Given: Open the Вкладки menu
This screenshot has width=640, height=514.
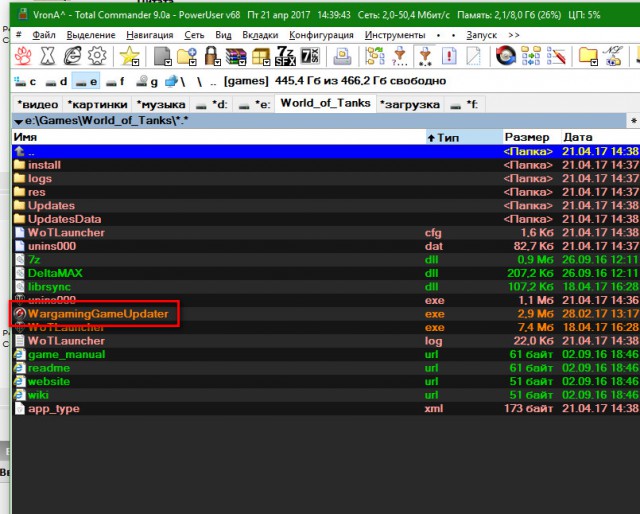Looking at the screenshot, I should [x=260, y=35].
